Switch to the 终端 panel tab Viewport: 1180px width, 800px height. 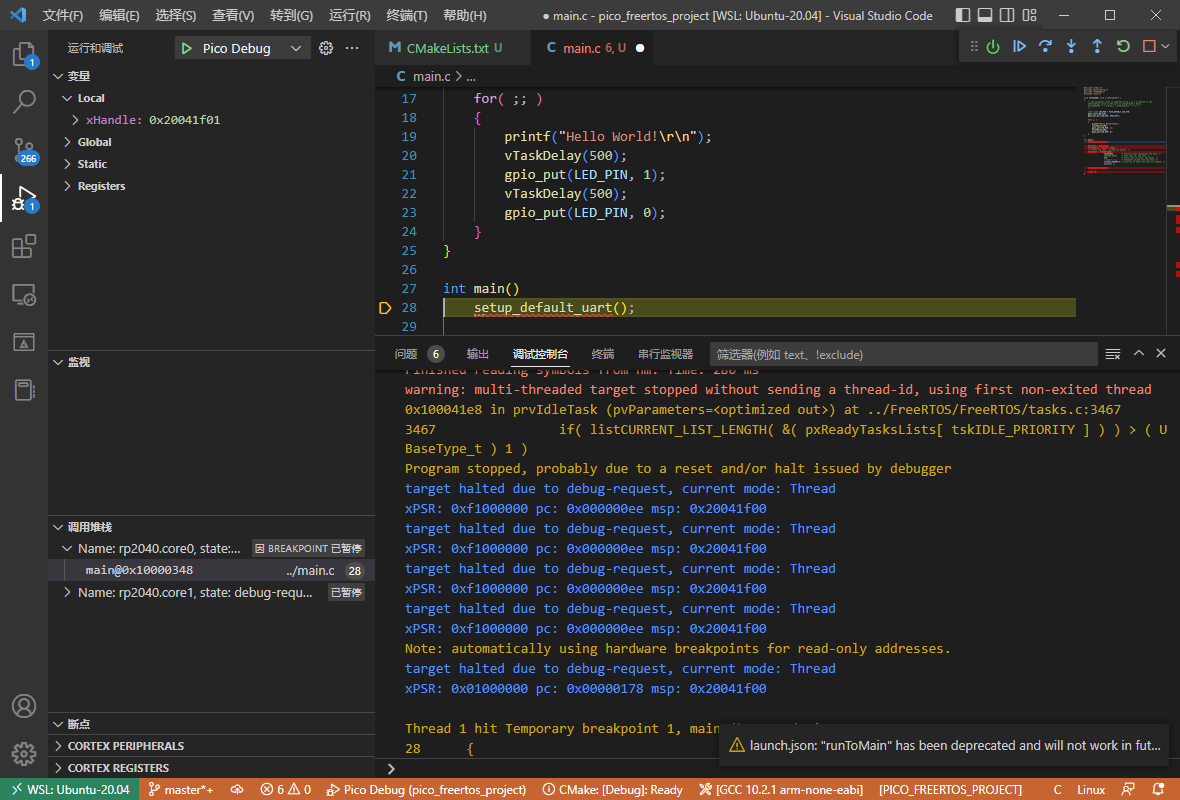pos(603,354)
